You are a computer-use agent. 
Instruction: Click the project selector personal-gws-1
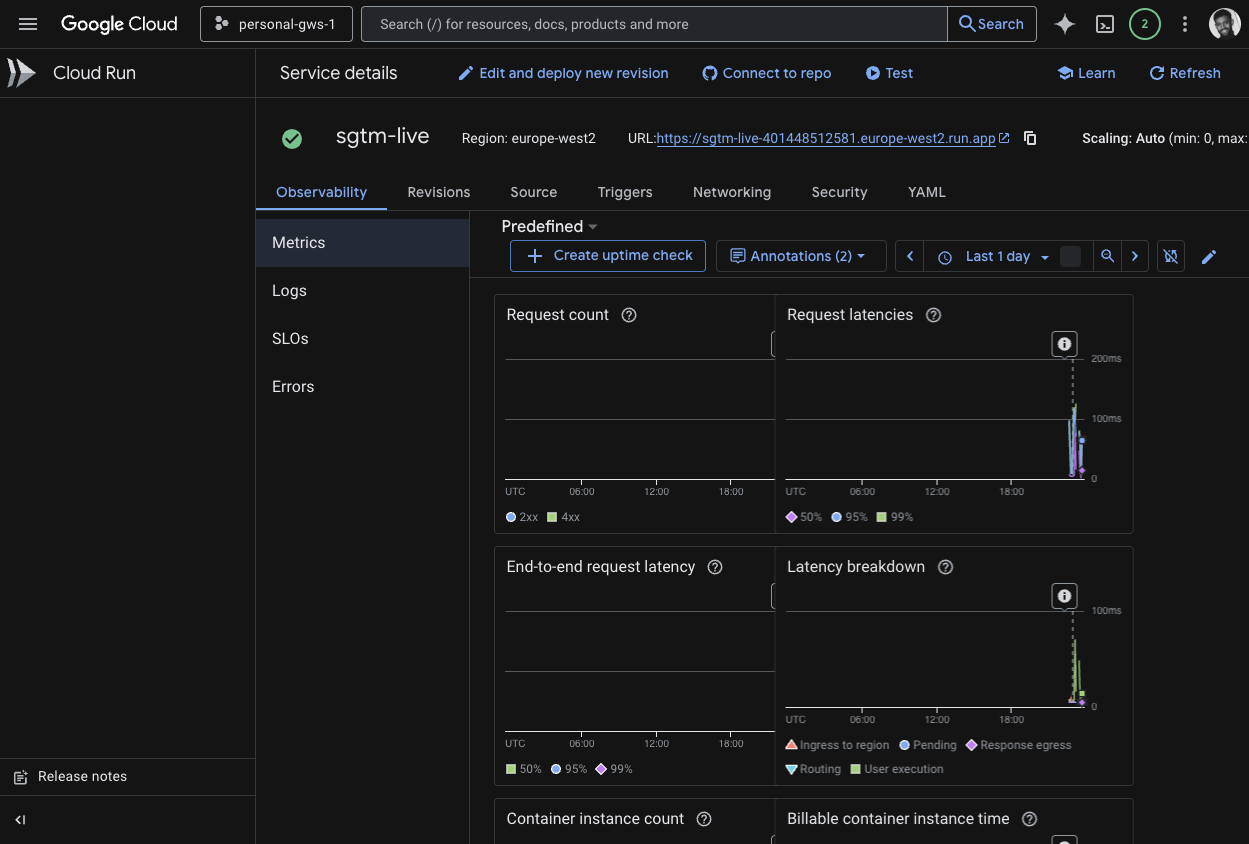click(x=276, y=23)
